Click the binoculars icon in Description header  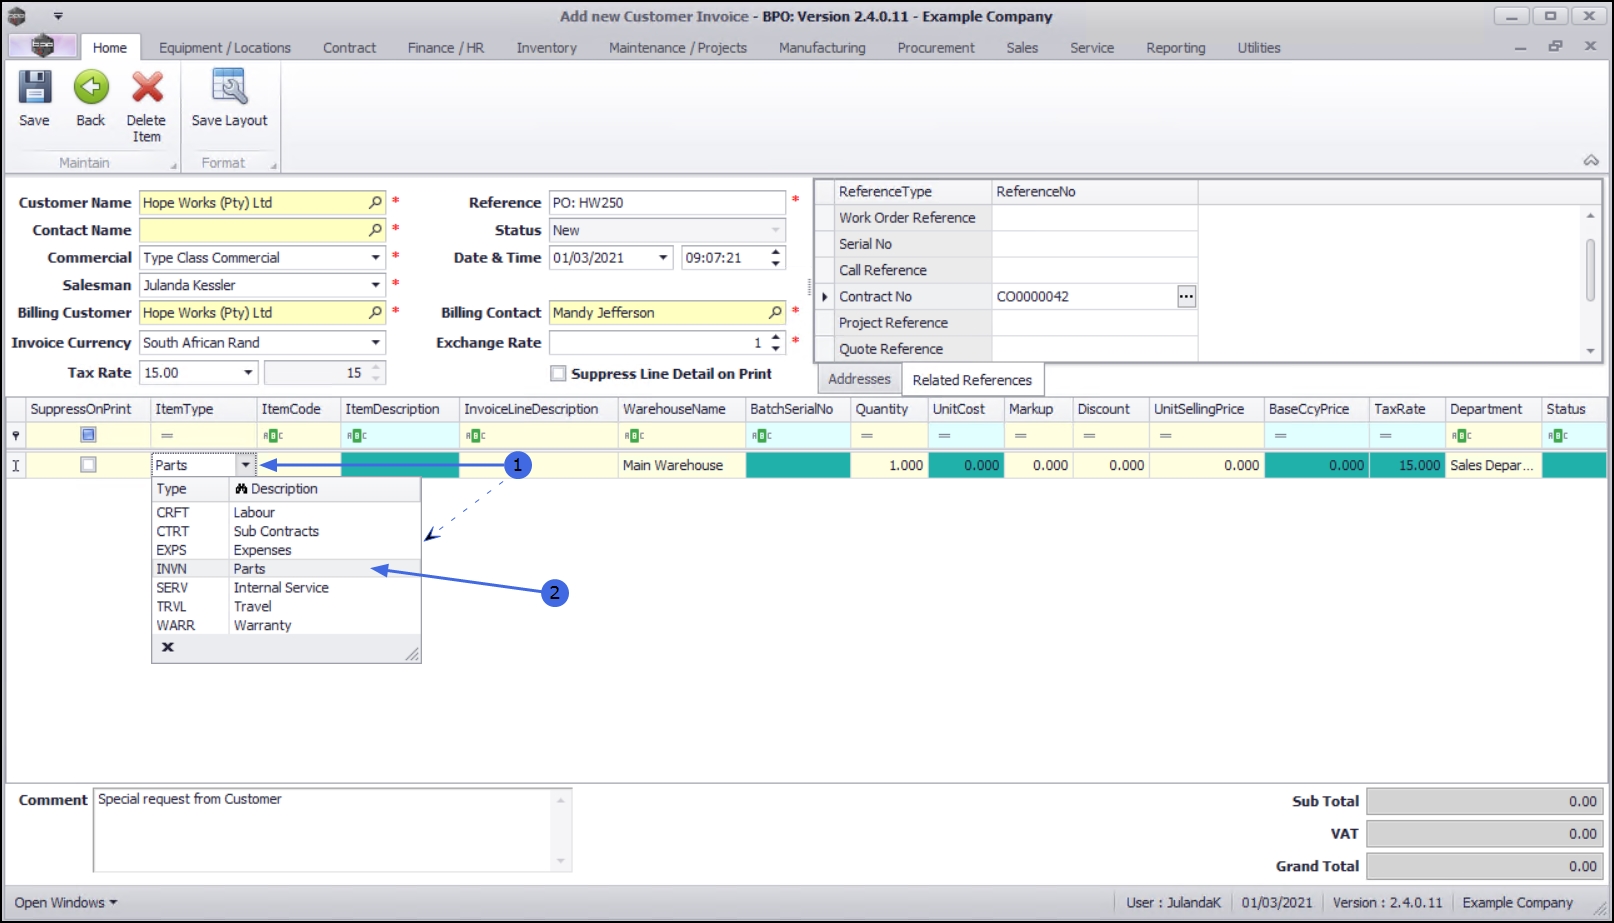(x=241, y=489)
